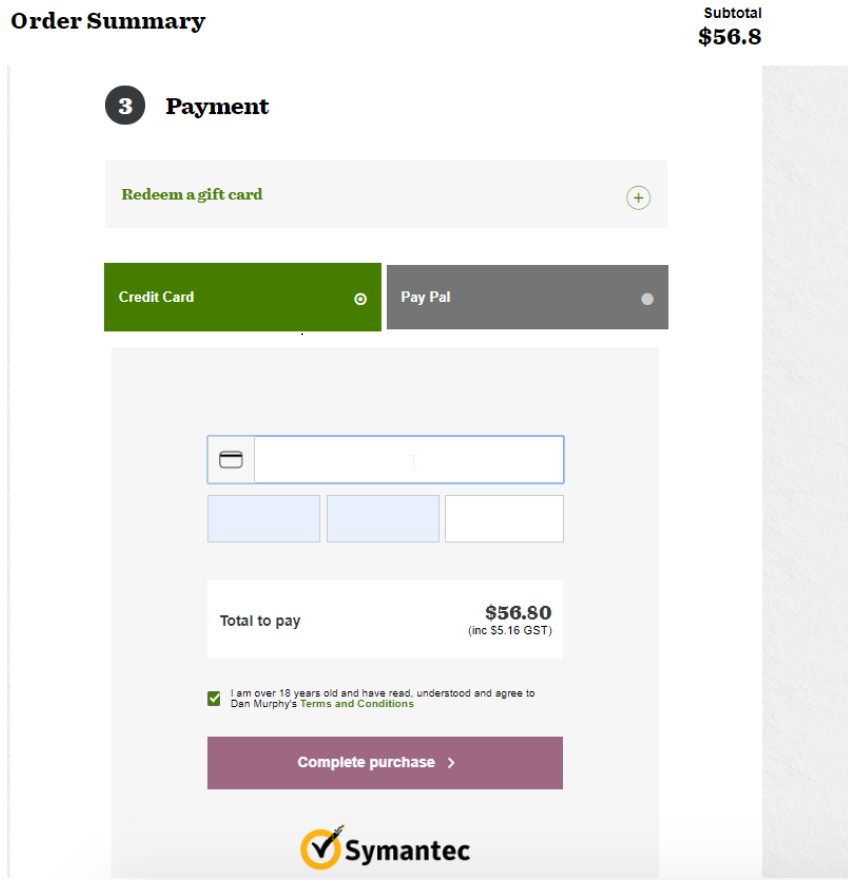848x880 pixels.
Task: Click the $56.80 Total to pay amount
Action: 518,613
